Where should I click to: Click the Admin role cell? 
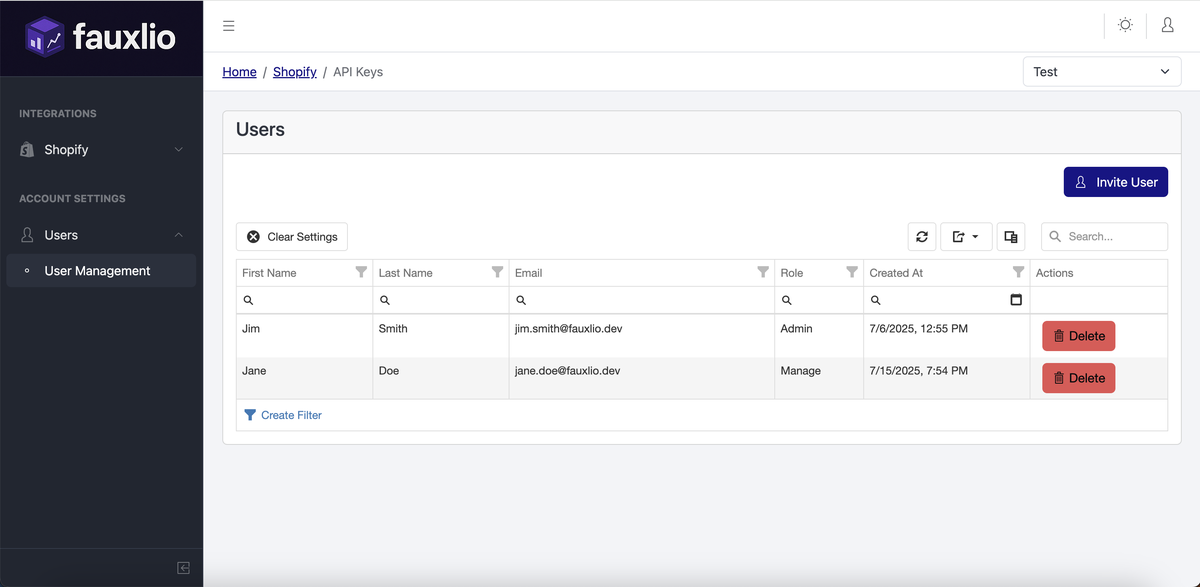[x=819, y=336]
